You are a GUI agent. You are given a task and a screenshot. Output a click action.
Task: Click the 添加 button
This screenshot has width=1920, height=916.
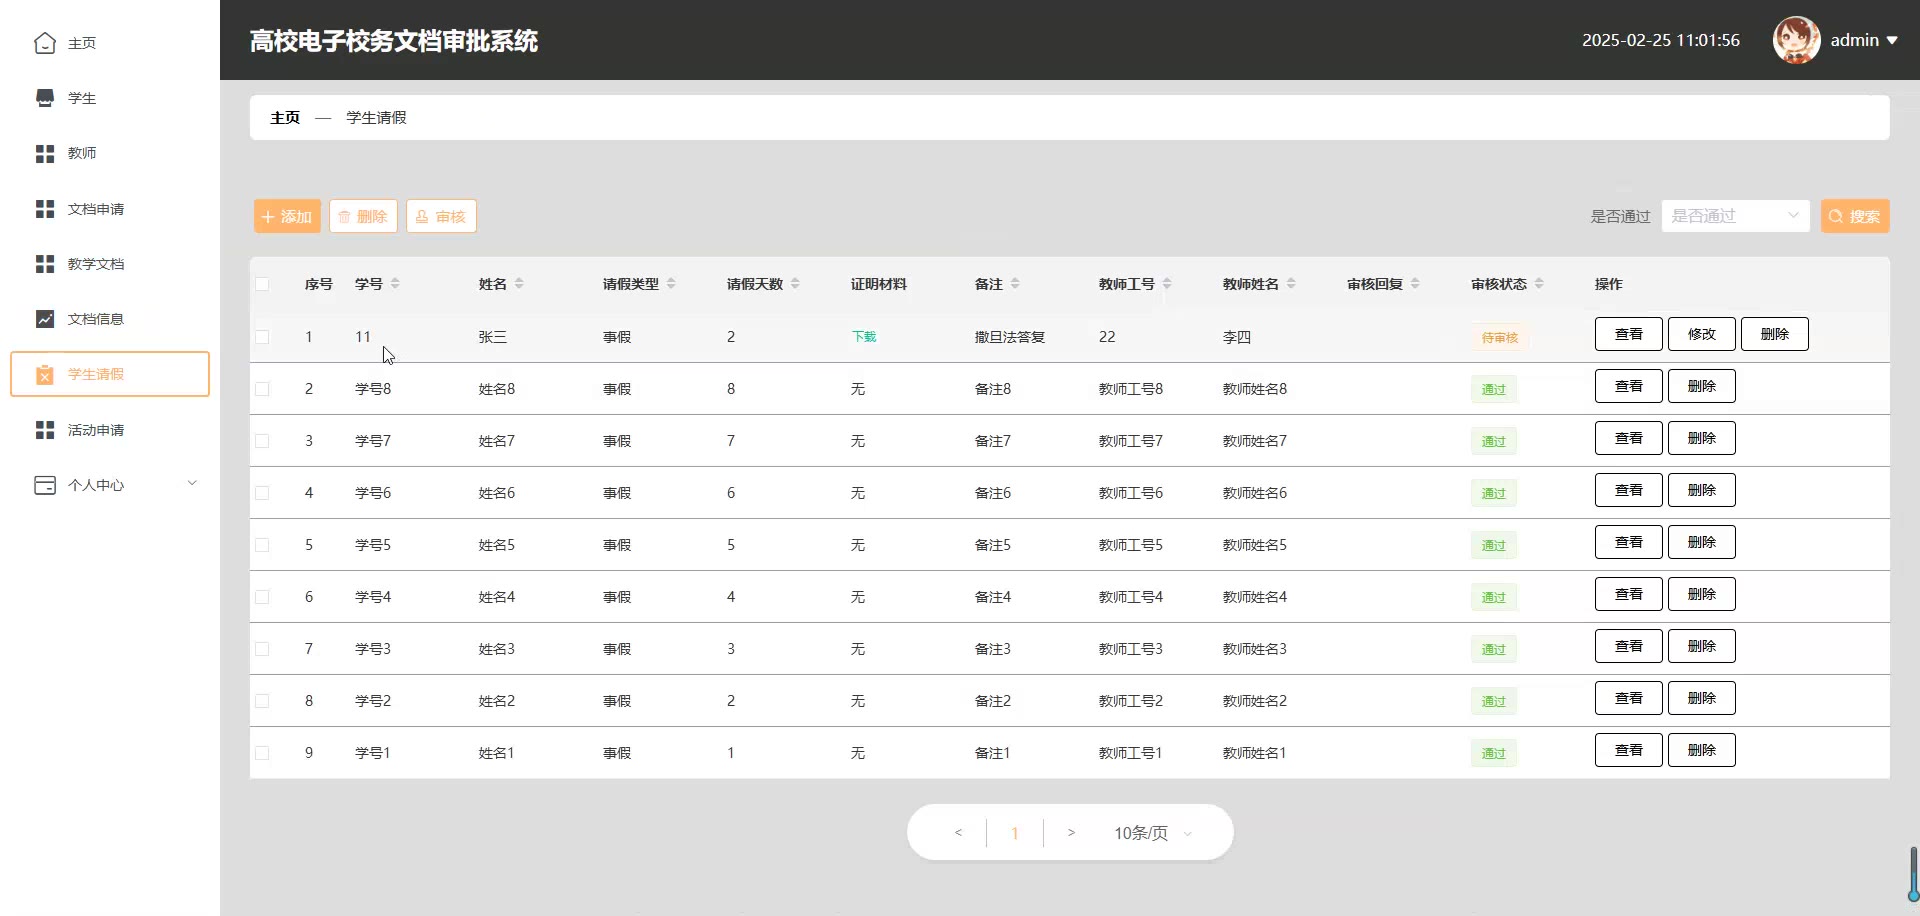click(287, 216)
